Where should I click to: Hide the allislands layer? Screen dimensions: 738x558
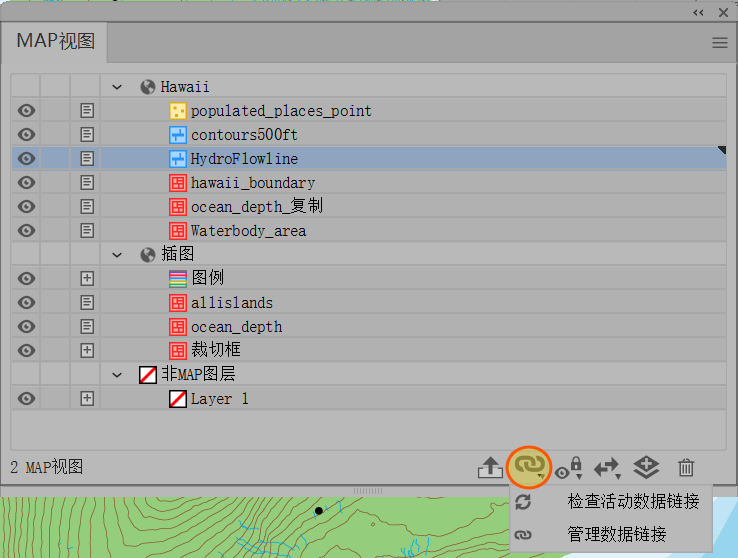26,303
